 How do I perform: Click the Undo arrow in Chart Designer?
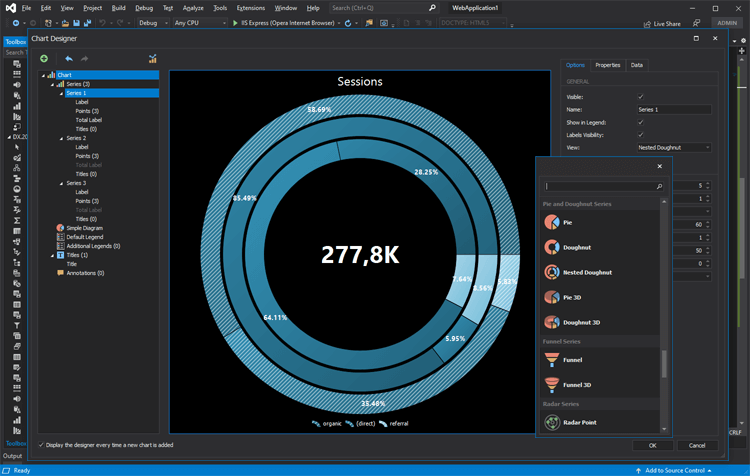69,59
